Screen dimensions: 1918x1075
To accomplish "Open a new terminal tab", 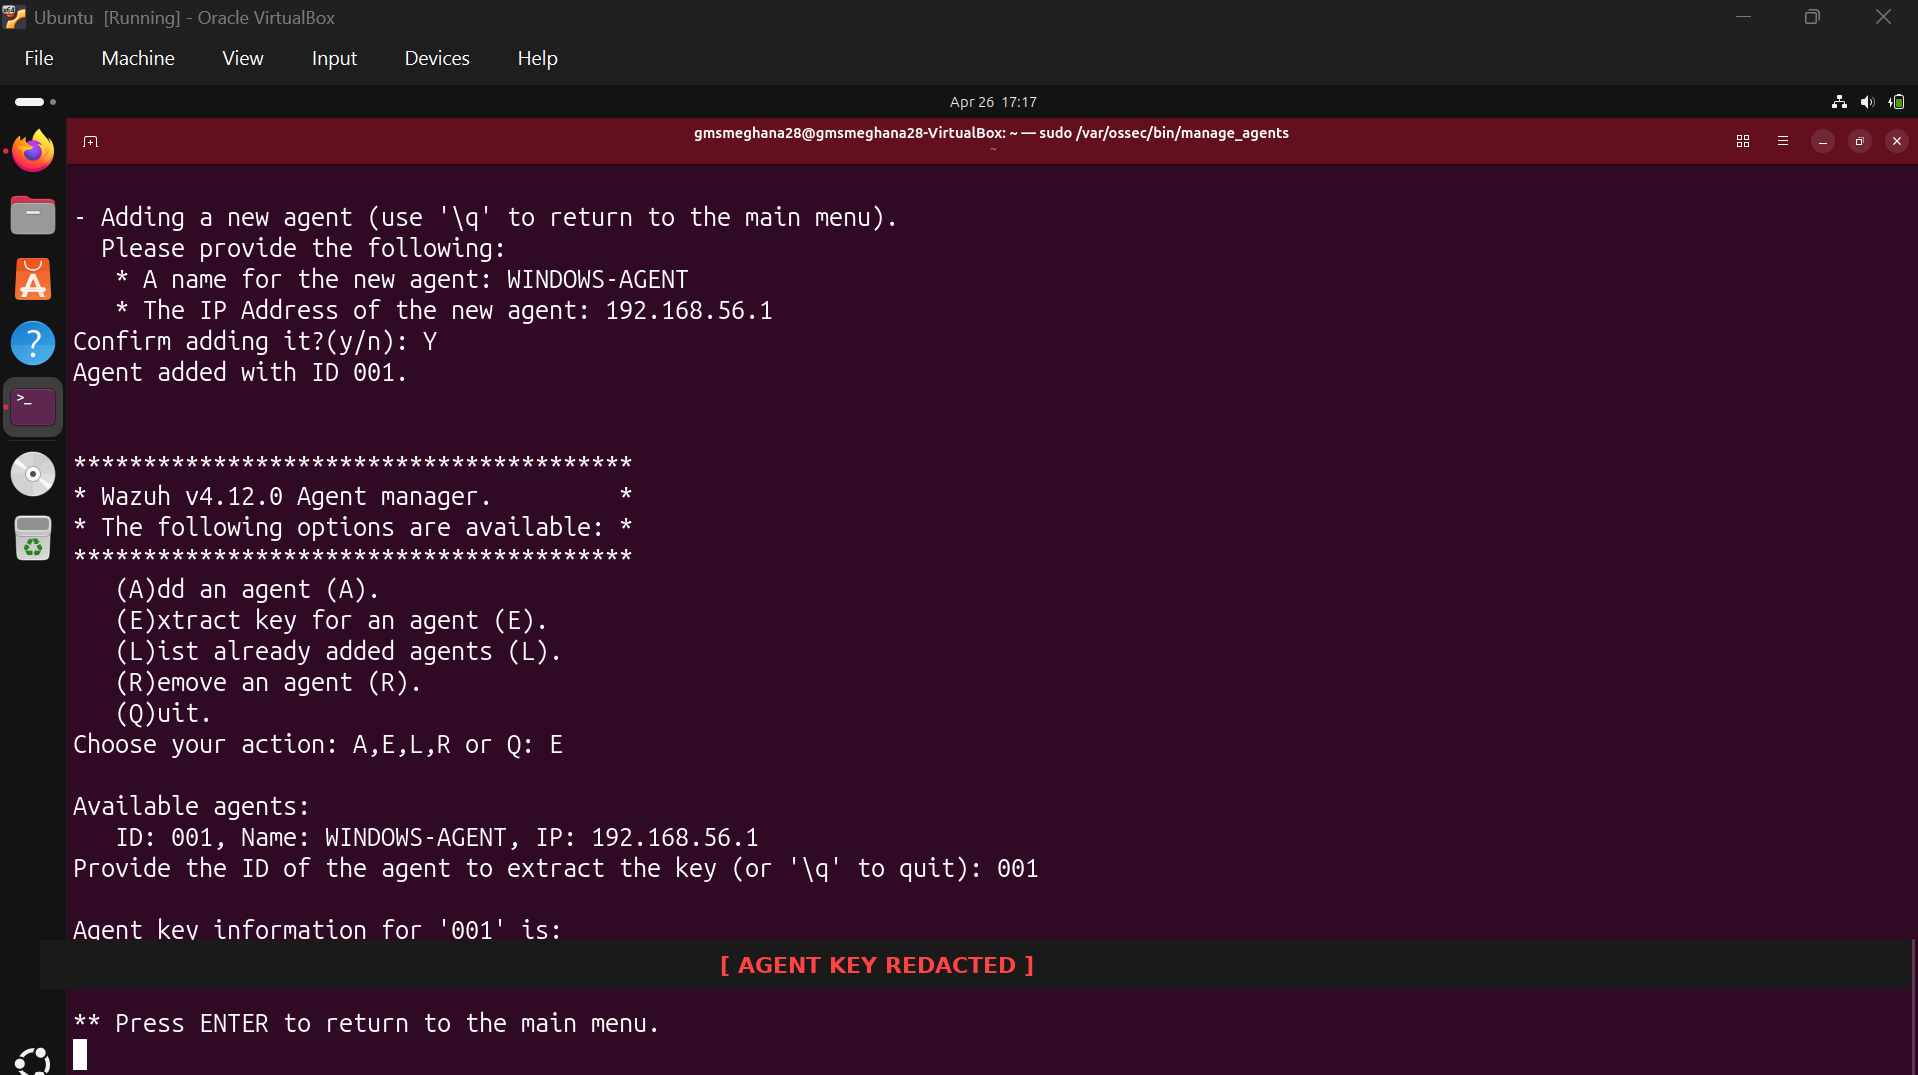I will pyautogui.click(x=90, y=142).
